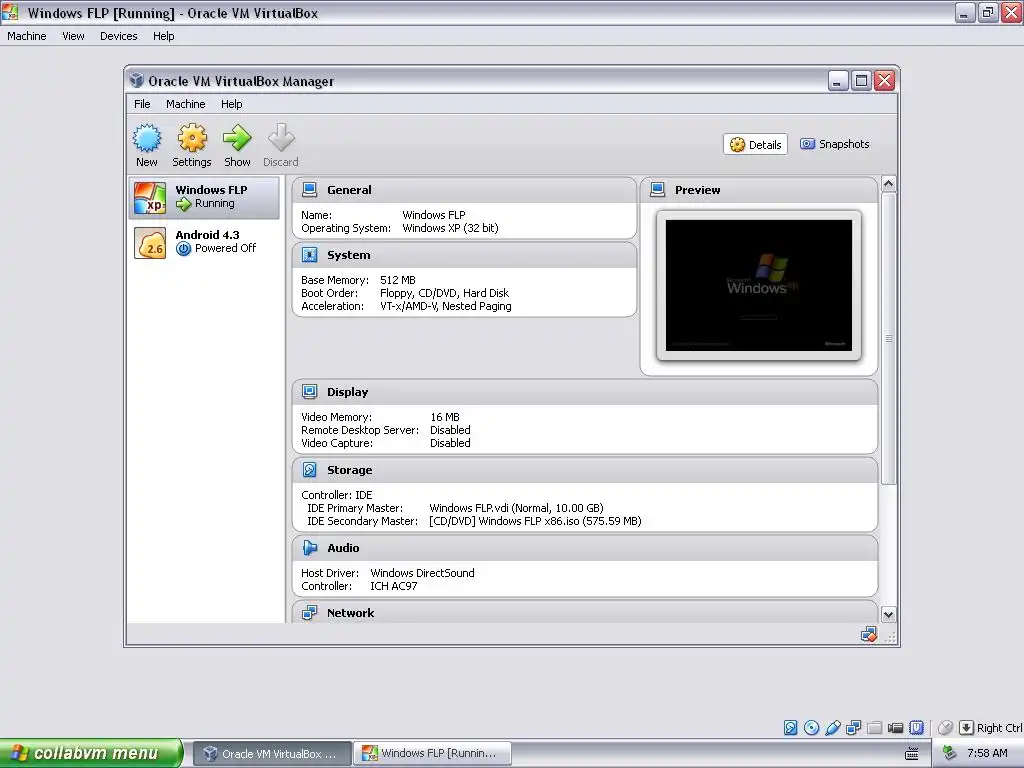Collapse the Network section header
This screenshot has height=768, width=1024.
point(584,613)
